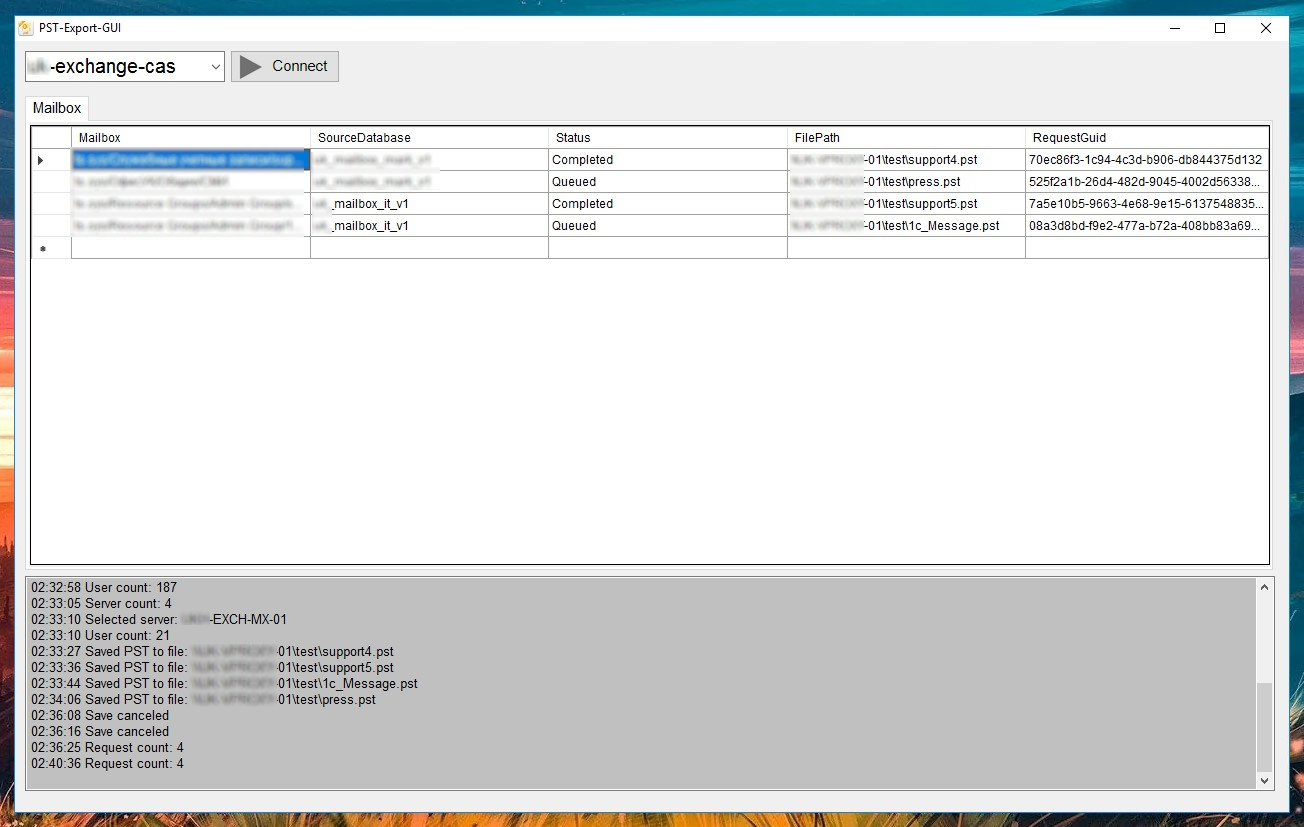Click the log scrollbar down arrow

[x=1265, y=780]
